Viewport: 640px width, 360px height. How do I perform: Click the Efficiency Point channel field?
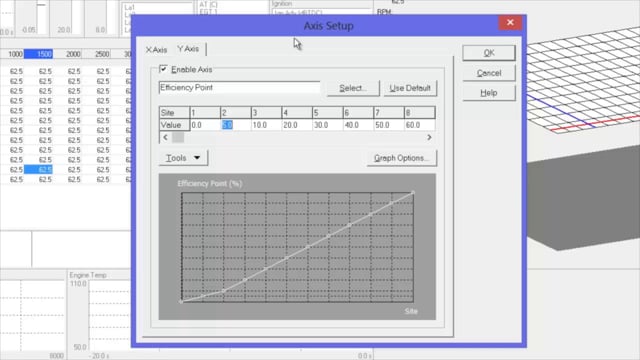(x=240, y=88)
